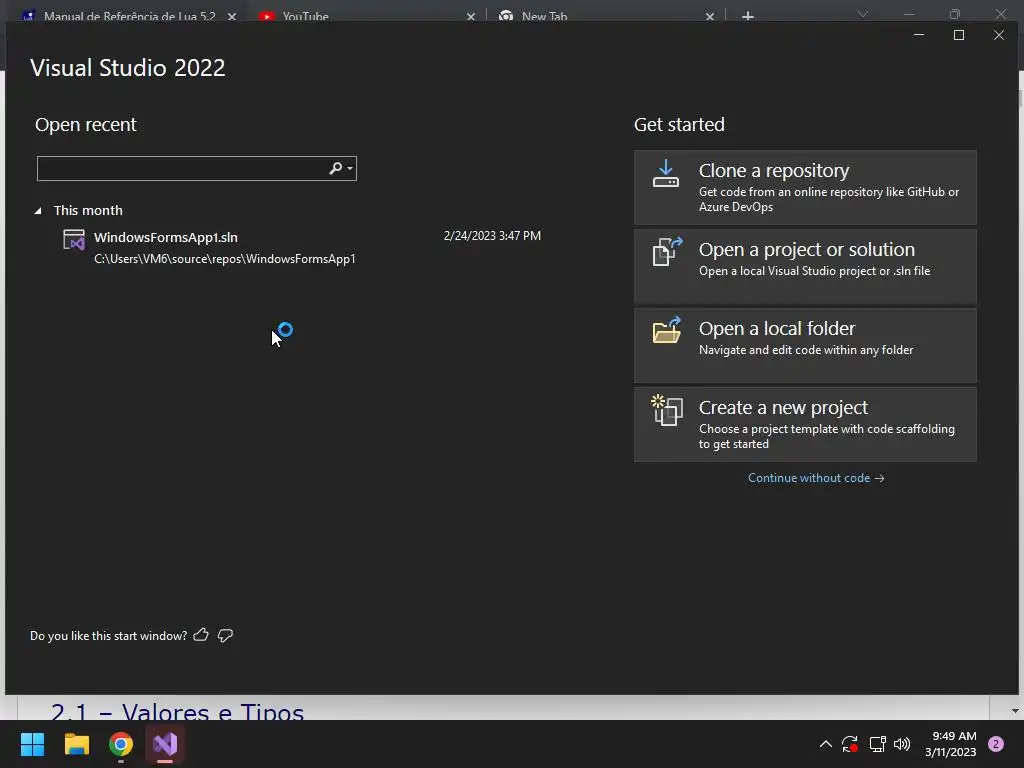The width and height of the screenshot is (1024, 768).
Task: Click the taskbar clock and date
Action: [950, 744]
